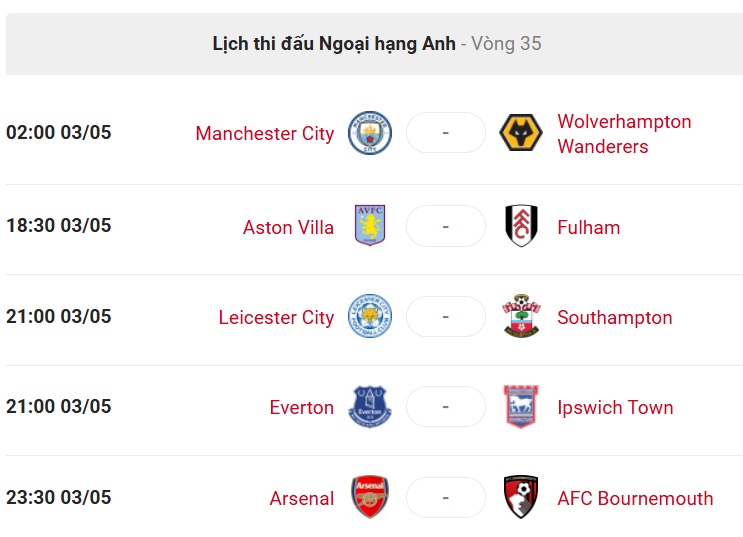Image resolution: width=743 pixels, height=537 pixels.
Task: Click the Wolverhampton Wanderers wolf logo
Action: tap(521, 133)
